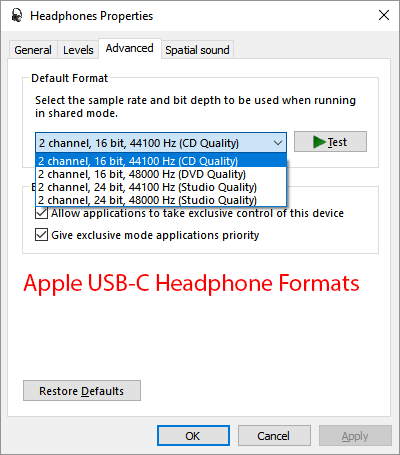
Task: Toggle Allow applications to take exclusive control
Action: pos(41,213)
